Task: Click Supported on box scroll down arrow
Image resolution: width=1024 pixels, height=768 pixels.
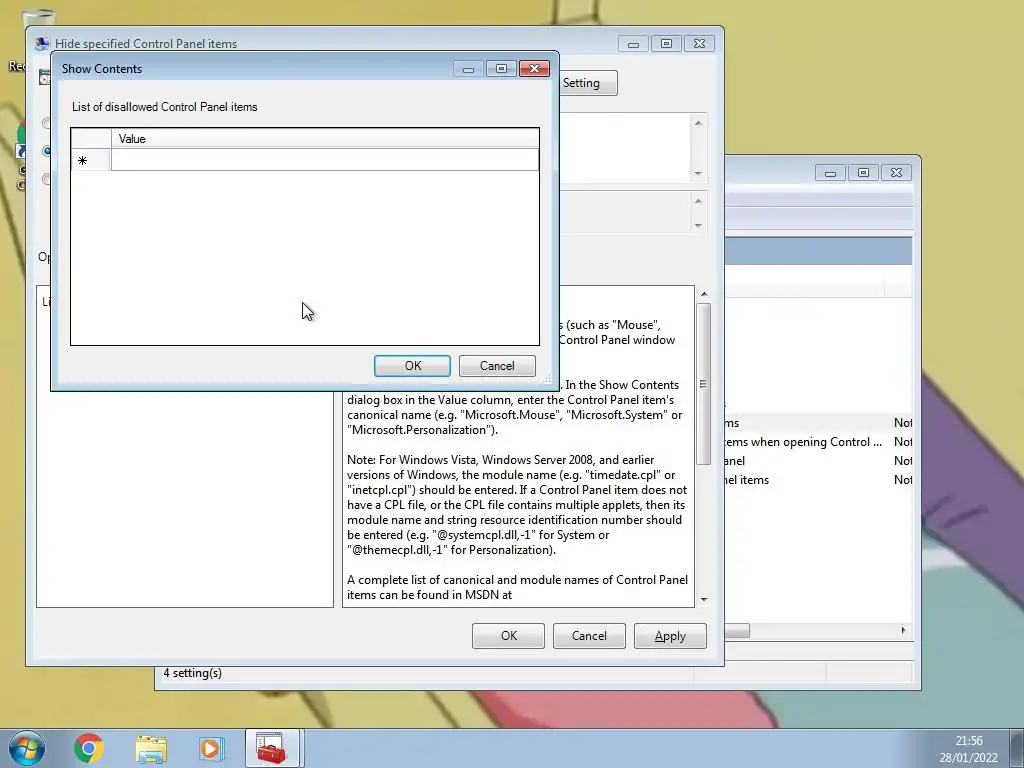Action: (x=698, y=225)
